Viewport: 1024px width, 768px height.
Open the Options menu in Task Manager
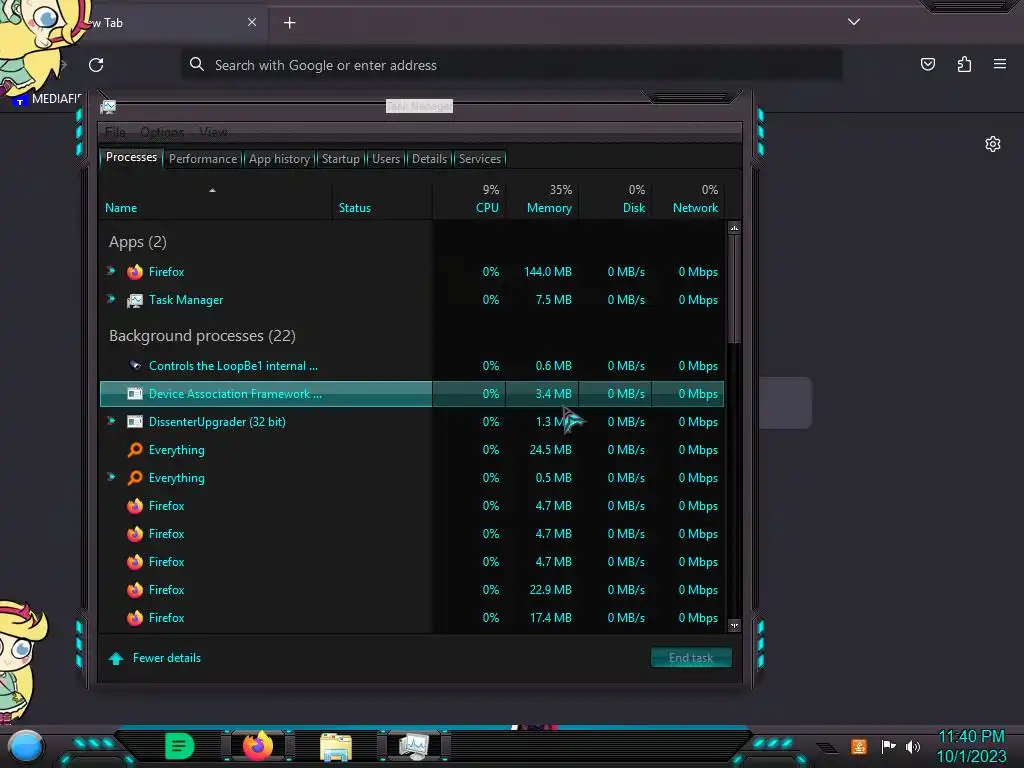coord(162,133)
